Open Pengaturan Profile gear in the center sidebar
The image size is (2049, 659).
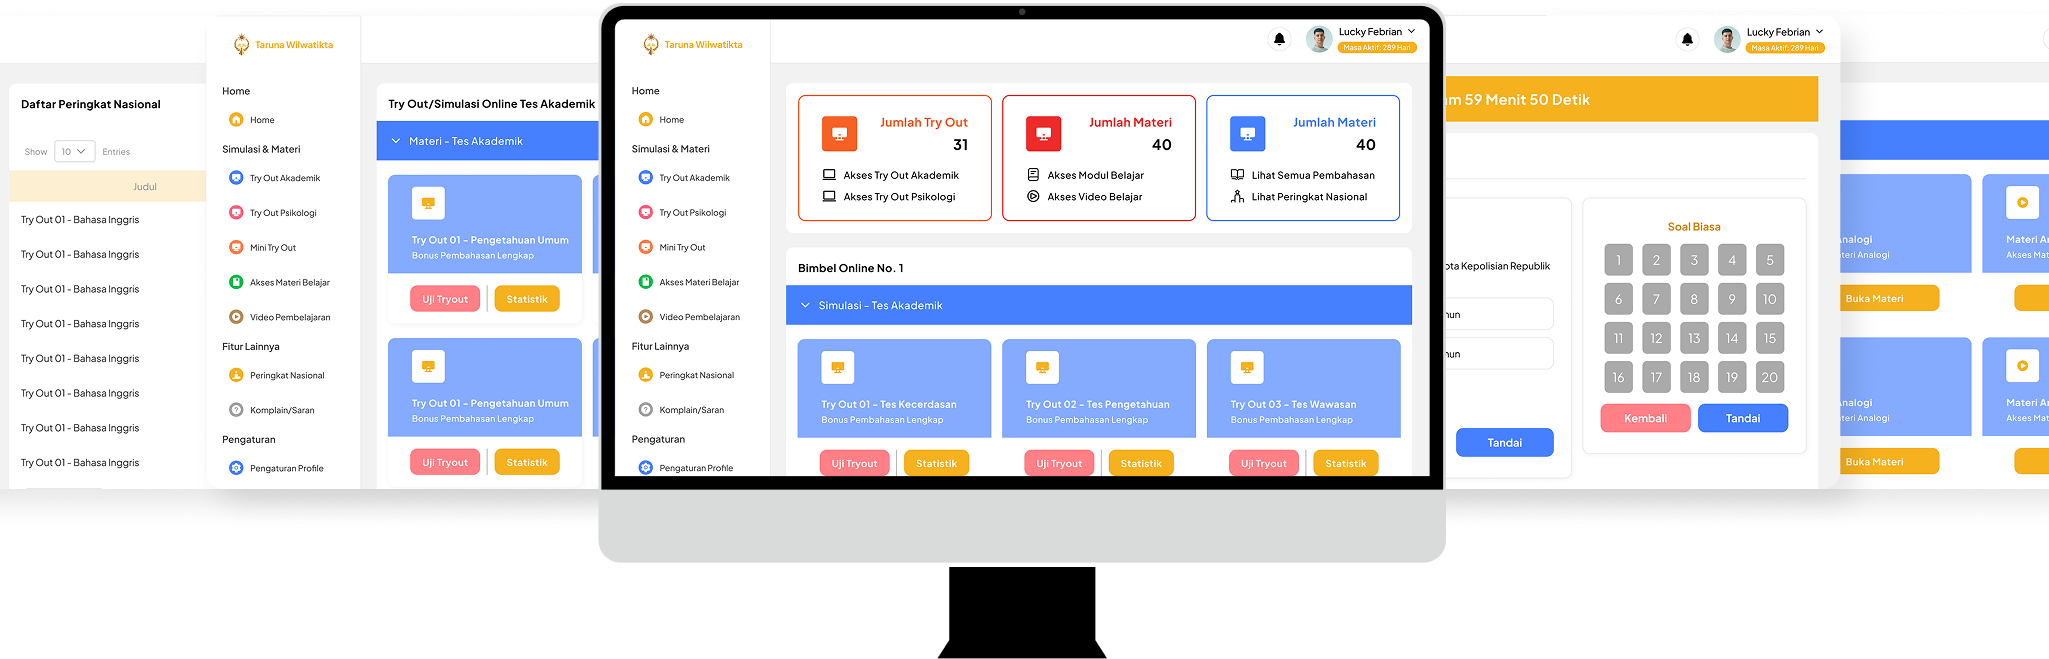pyautogui.click(x=645, y=468)
